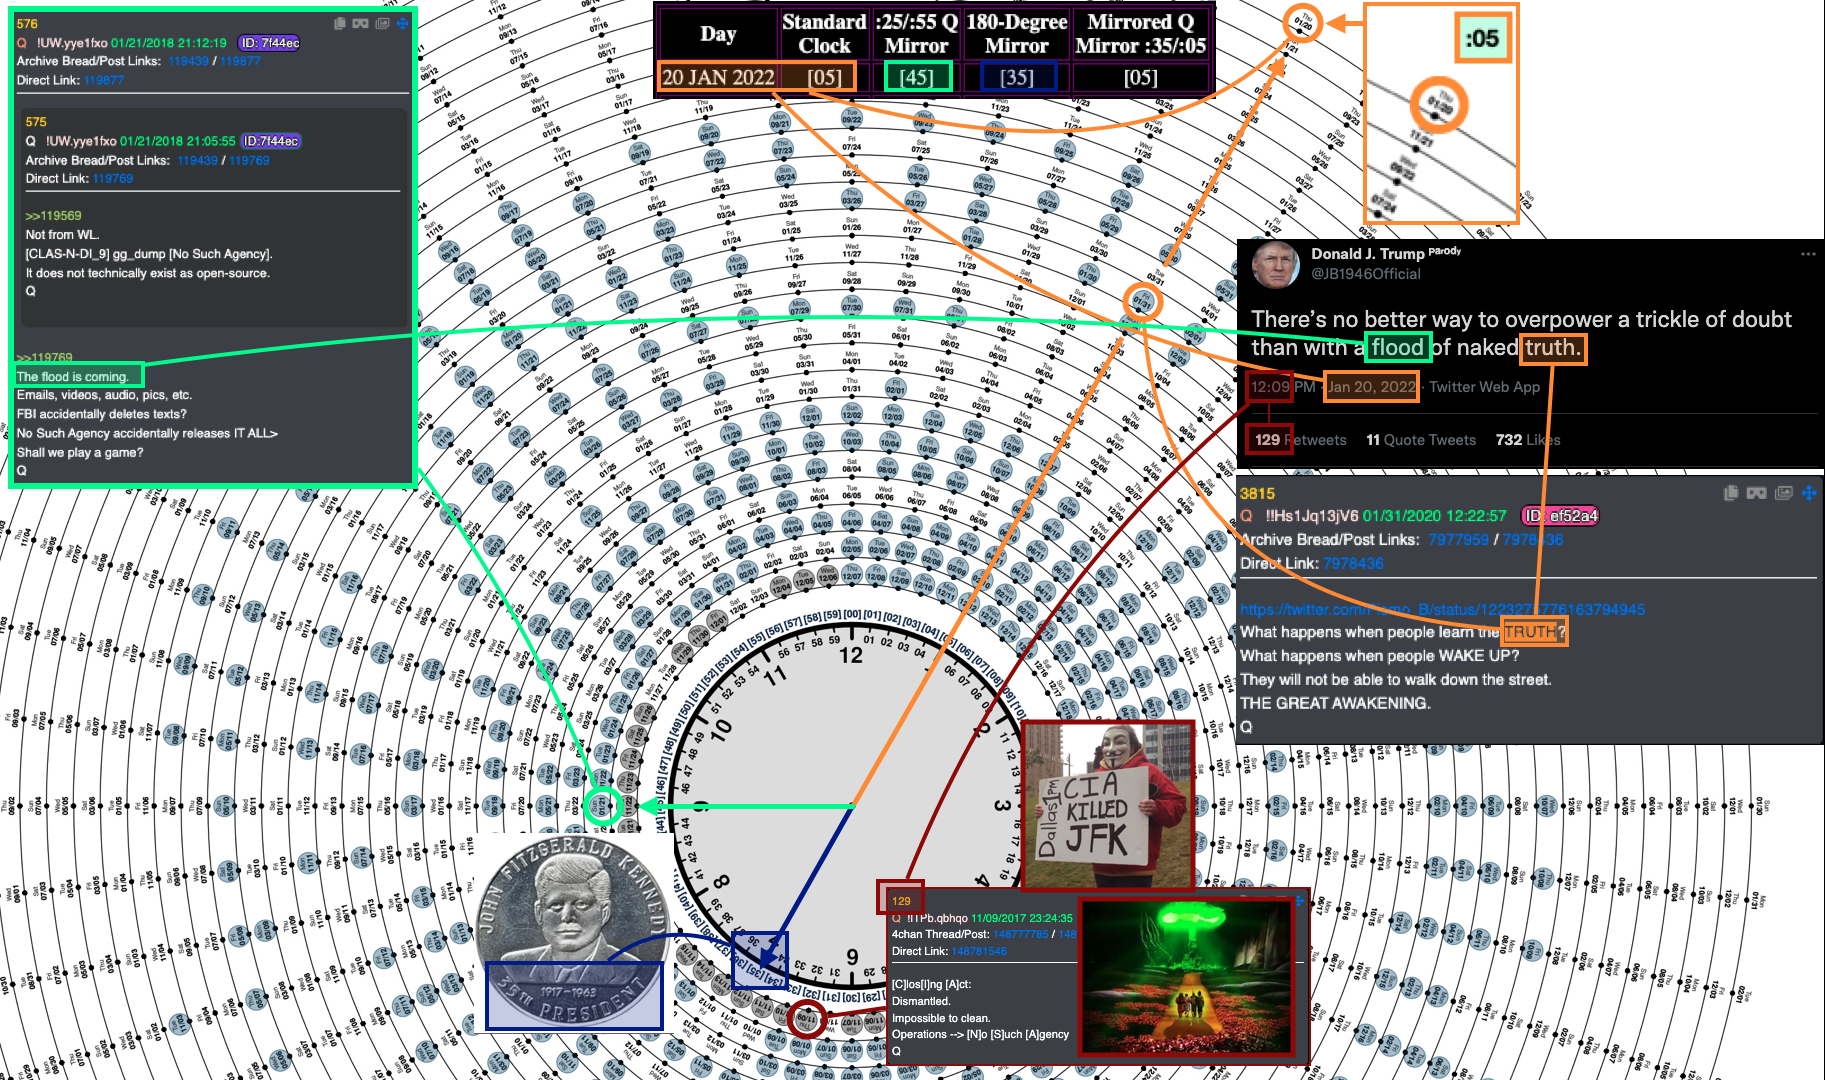
Task: Follow the >>119569 reply link
Action: [x=54, y=215]
